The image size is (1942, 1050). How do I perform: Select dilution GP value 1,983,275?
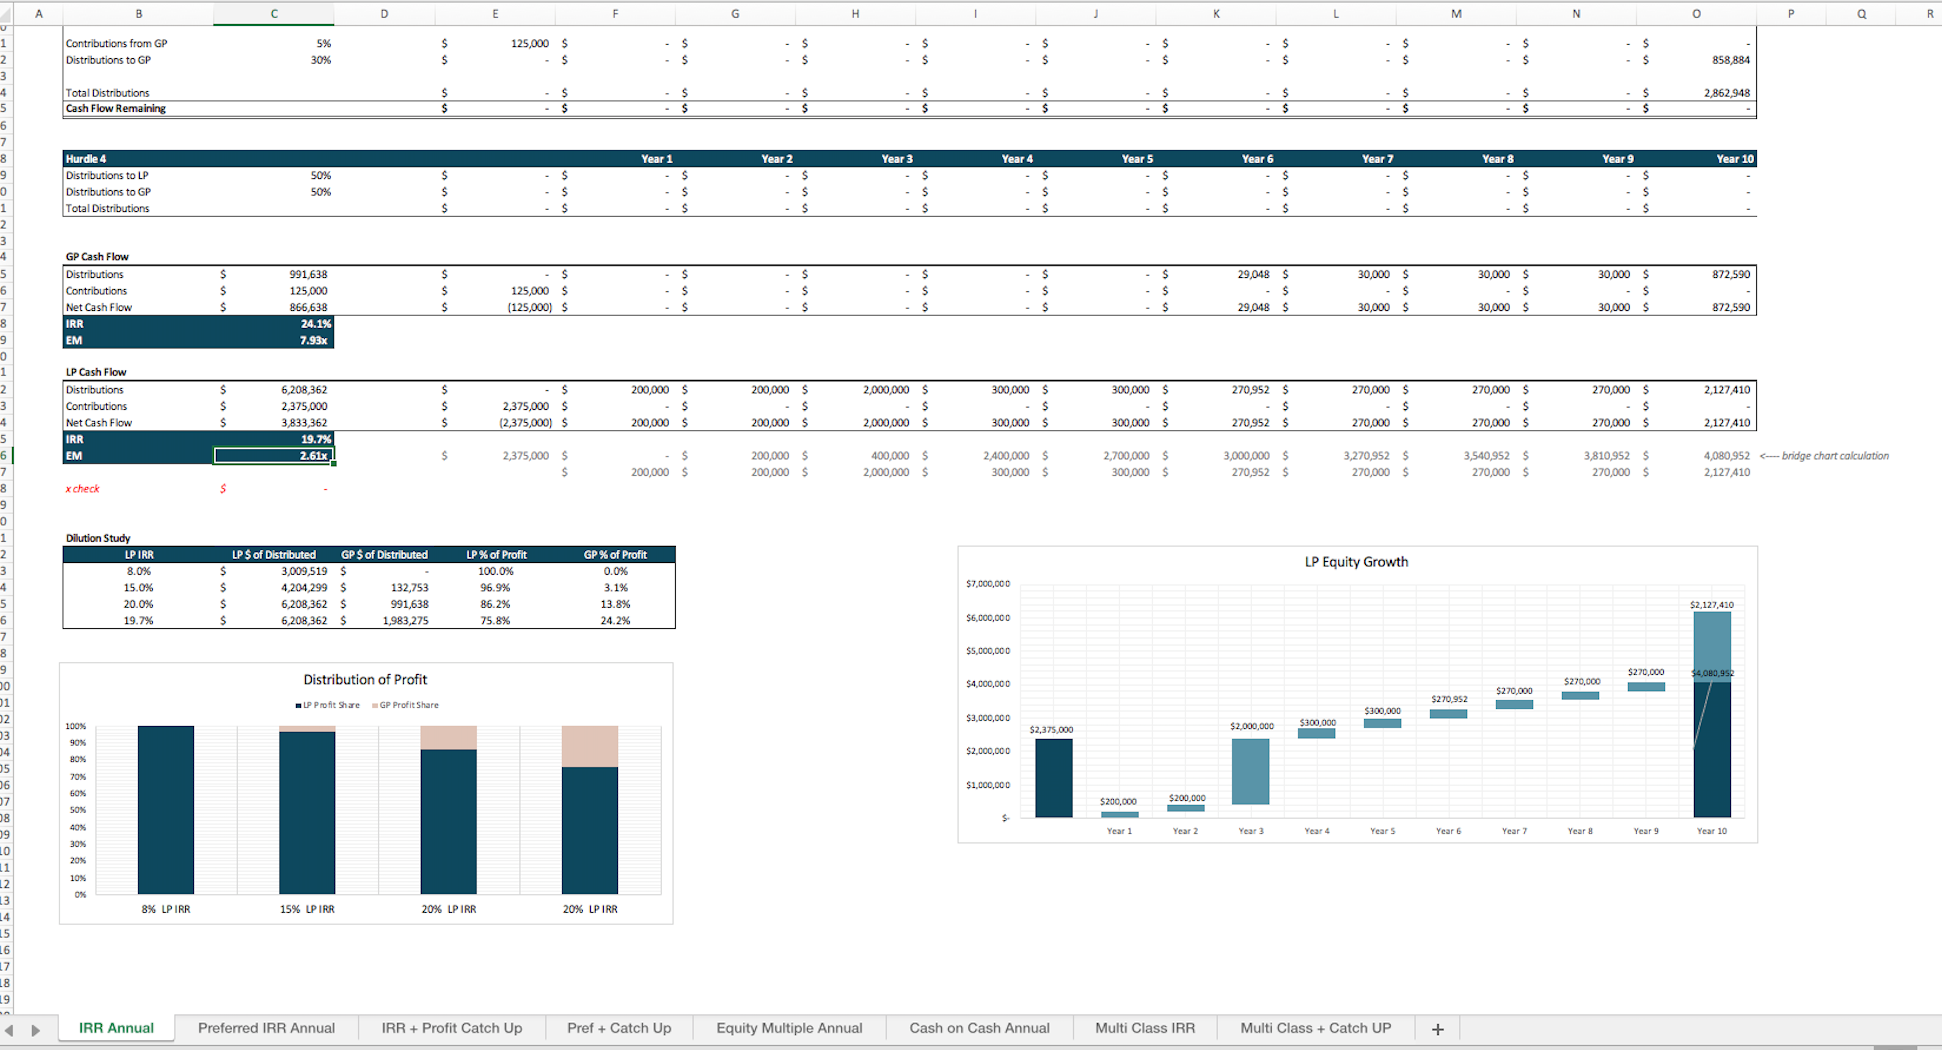click(405, 621)
